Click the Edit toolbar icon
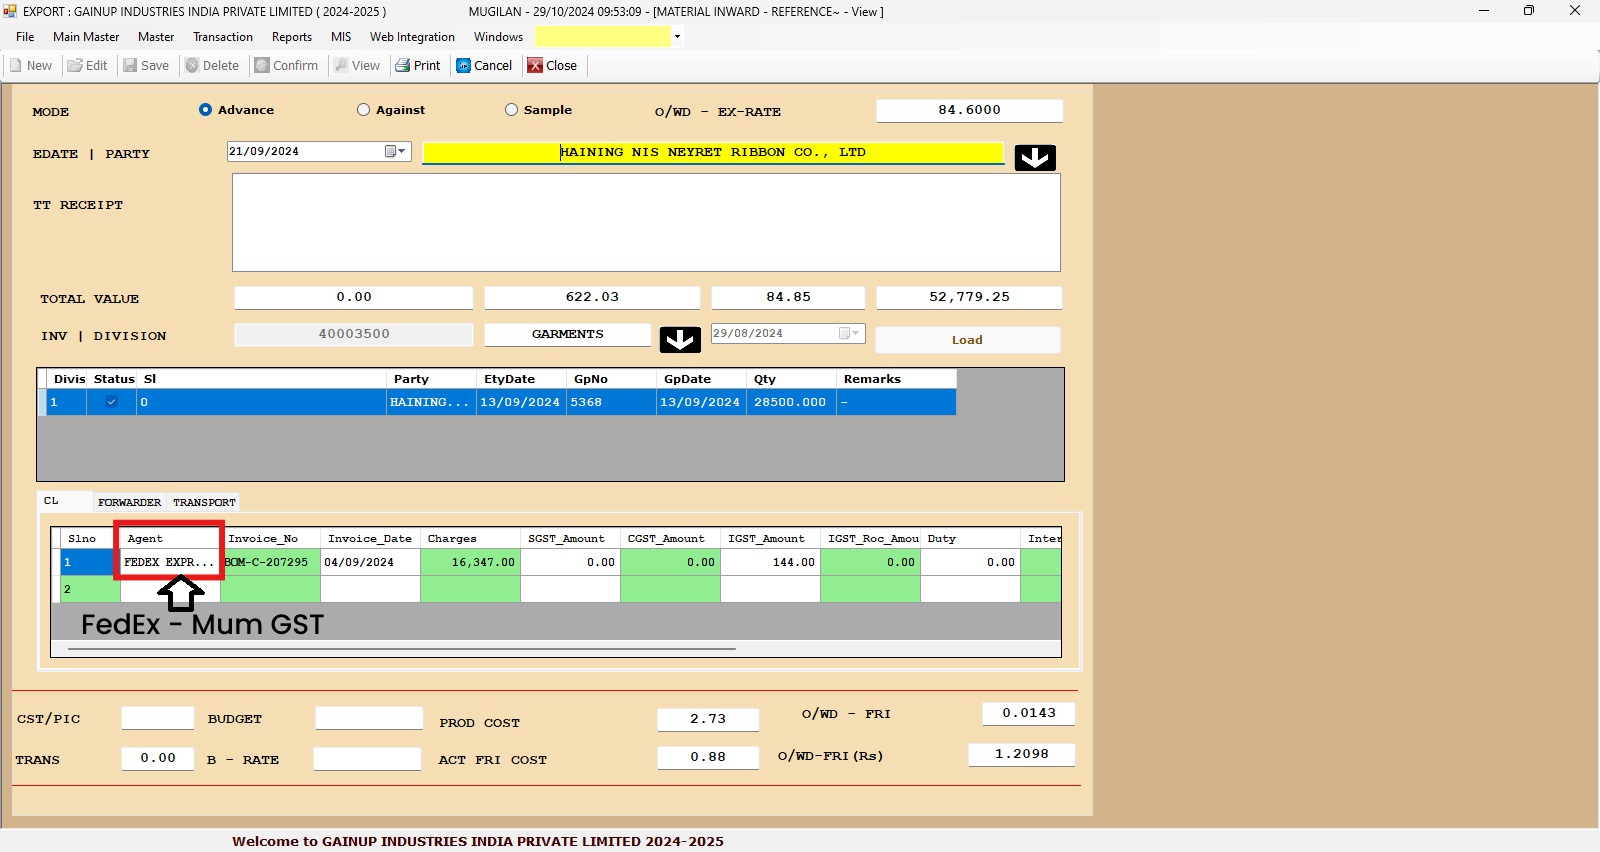1600x852 pixels. coord(75,66)
